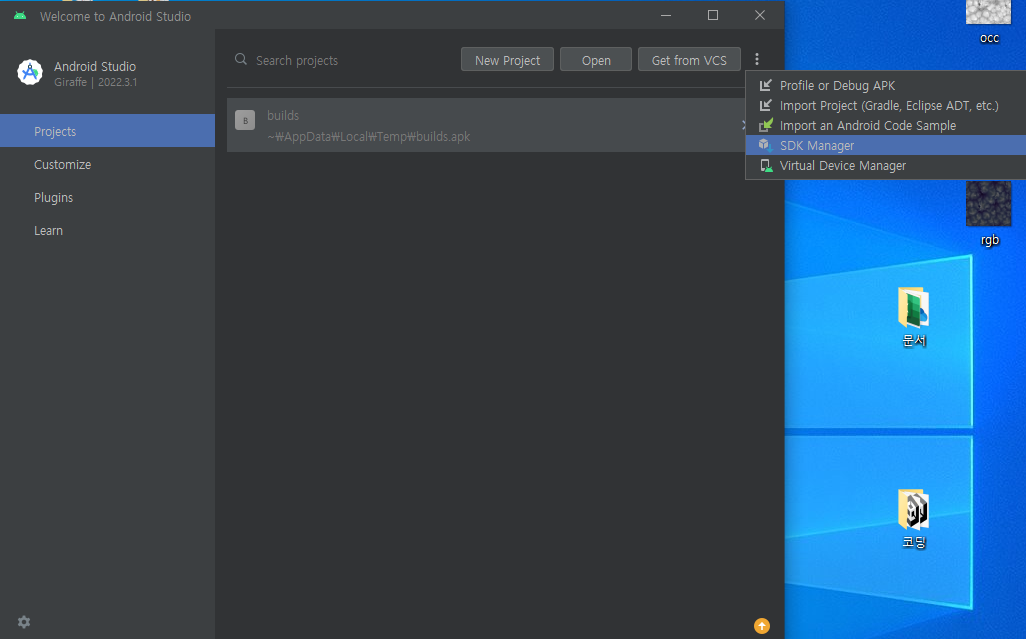
Task: Open the 문서 folder on desktop
Action: point(913,317)
